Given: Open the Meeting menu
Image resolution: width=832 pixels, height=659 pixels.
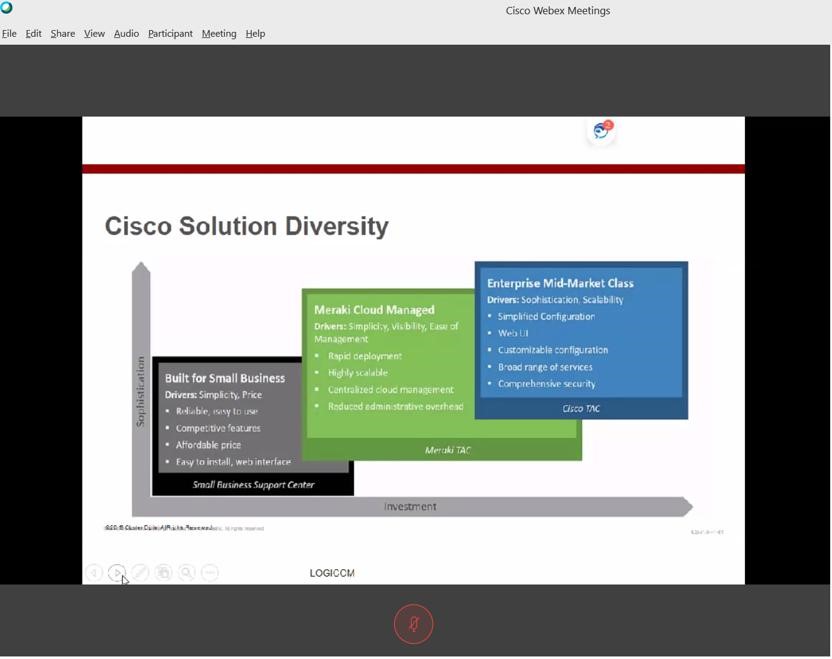Looking at the screenshot, I should tap(219, 33).
